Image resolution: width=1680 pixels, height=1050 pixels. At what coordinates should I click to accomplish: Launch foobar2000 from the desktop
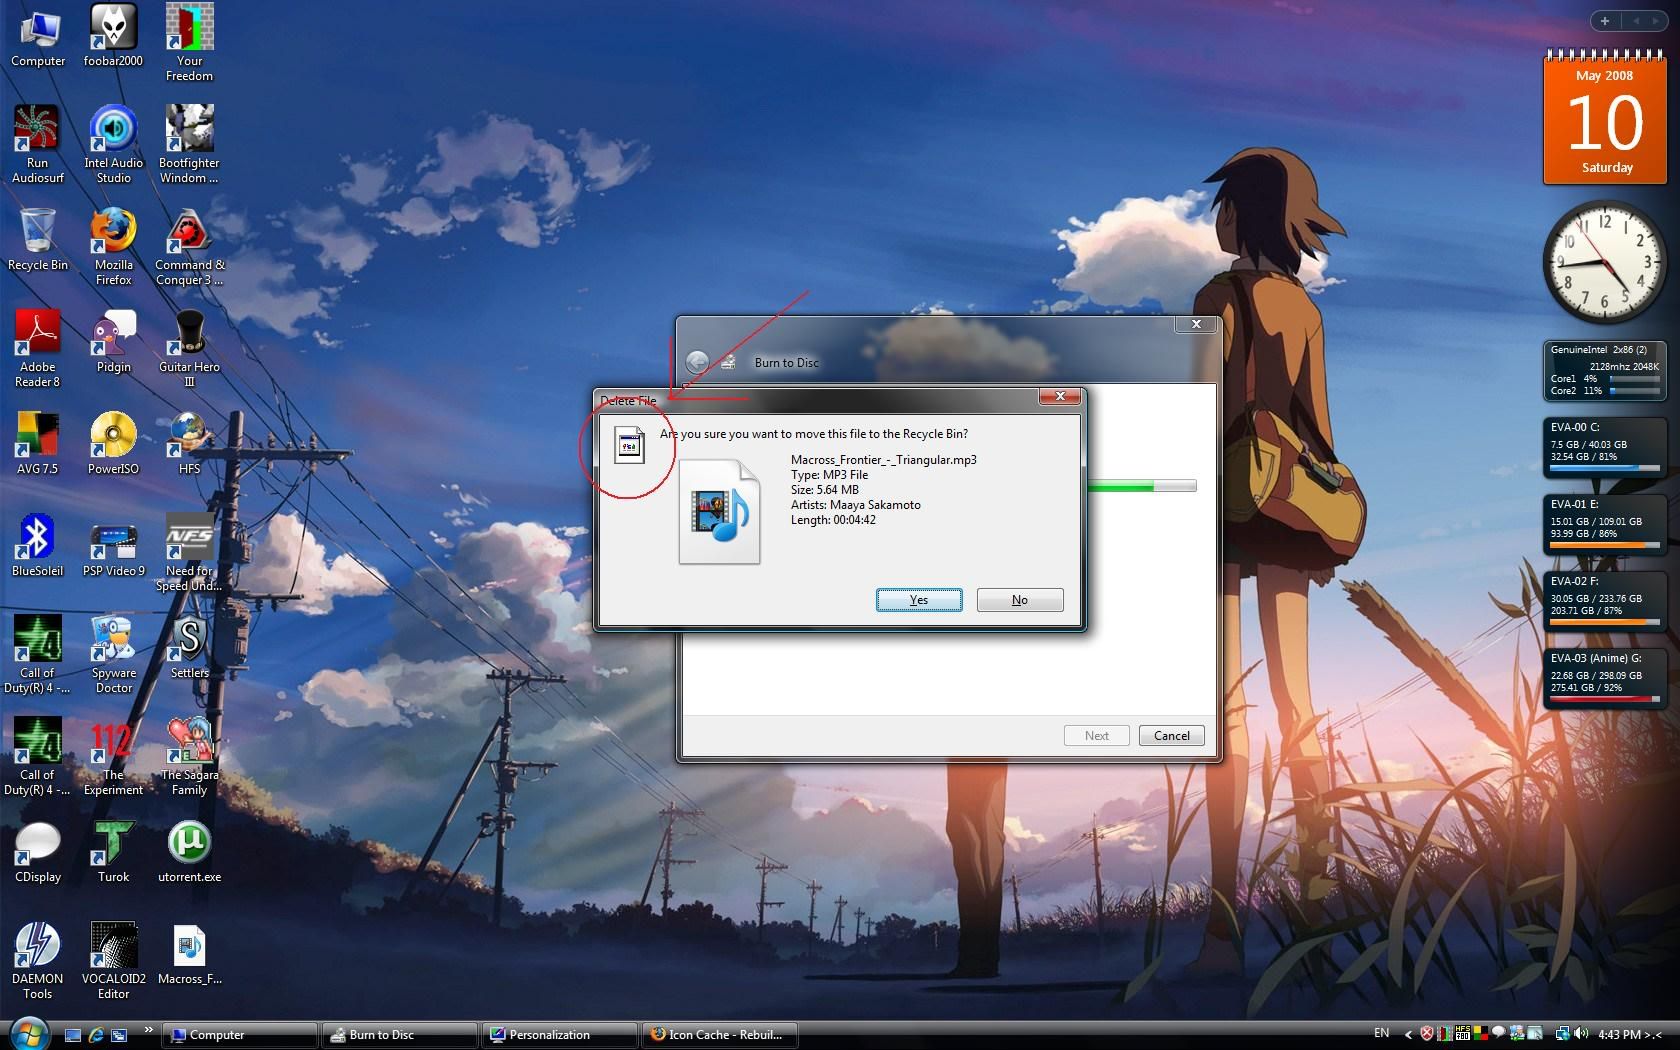(113, 37)
